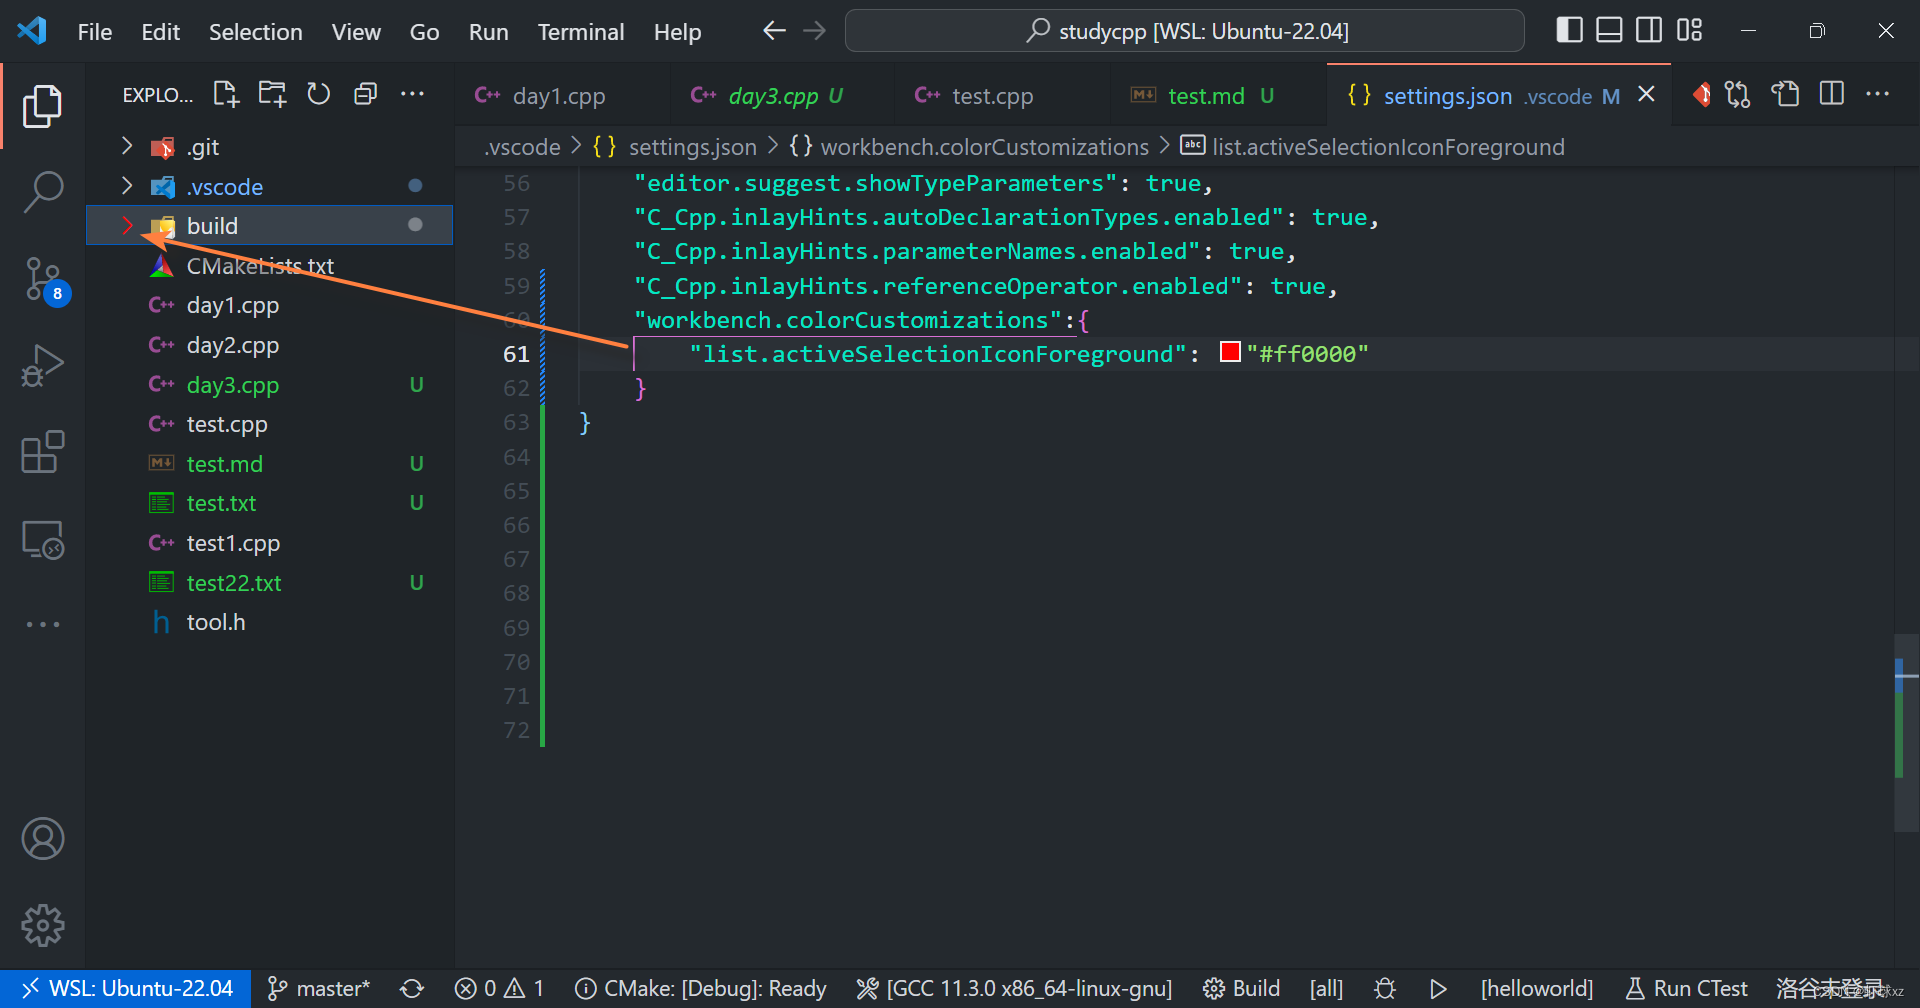Open the Accounts menu
Screen dimensions: 1920x1008
pyautogui.click(x=42, y=839)
